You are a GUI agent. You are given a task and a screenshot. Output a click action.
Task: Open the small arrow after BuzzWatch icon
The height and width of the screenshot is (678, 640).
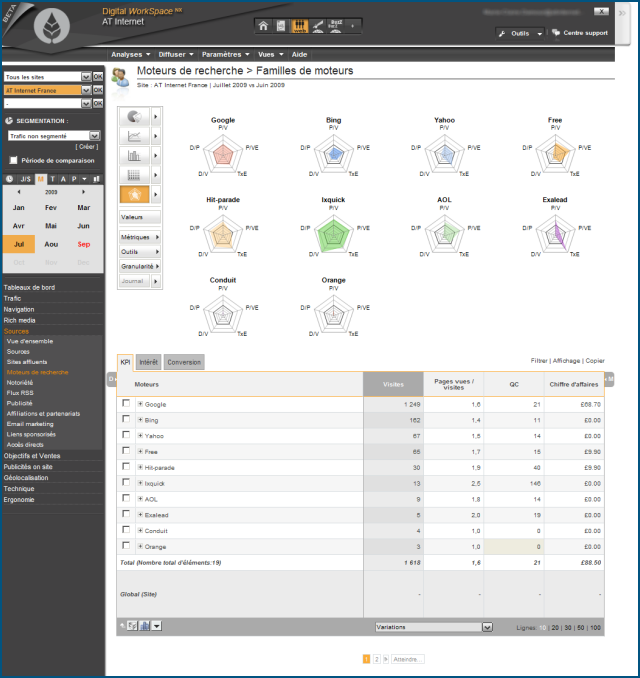point(352,26)
